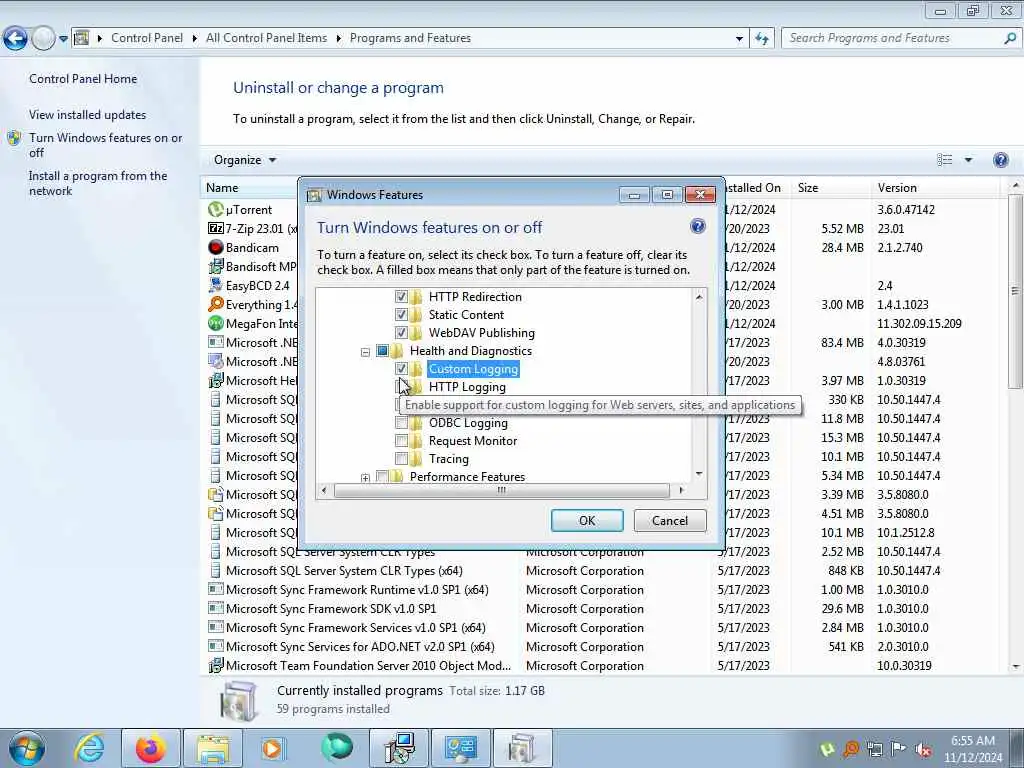Open View installed updates link
Screen dimensions: 1024x768
pyautogui.click(x=88, y=115)
